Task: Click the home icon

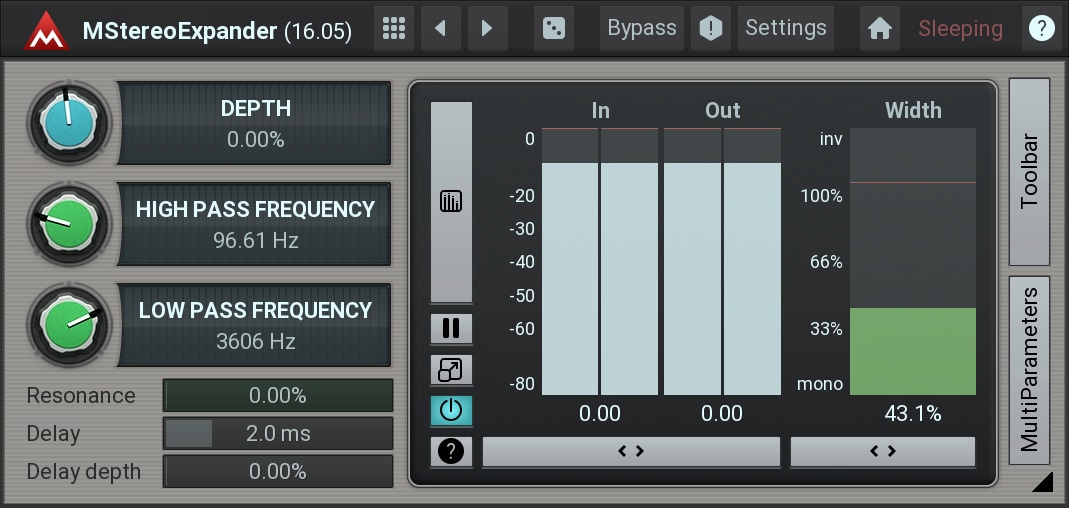Action: (x=879, y=28)
